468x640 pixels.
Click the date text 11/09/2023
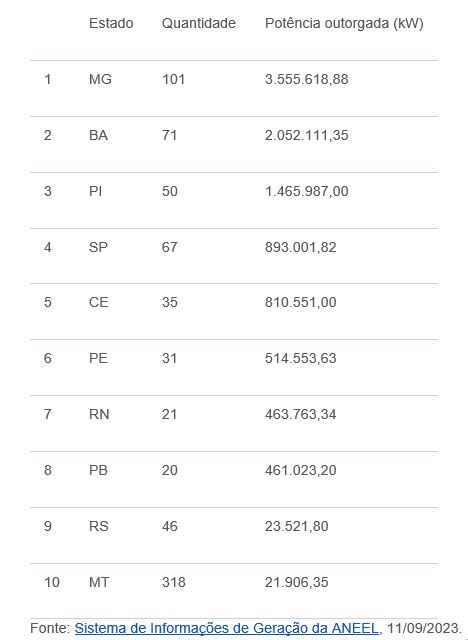tap(424, 628)
